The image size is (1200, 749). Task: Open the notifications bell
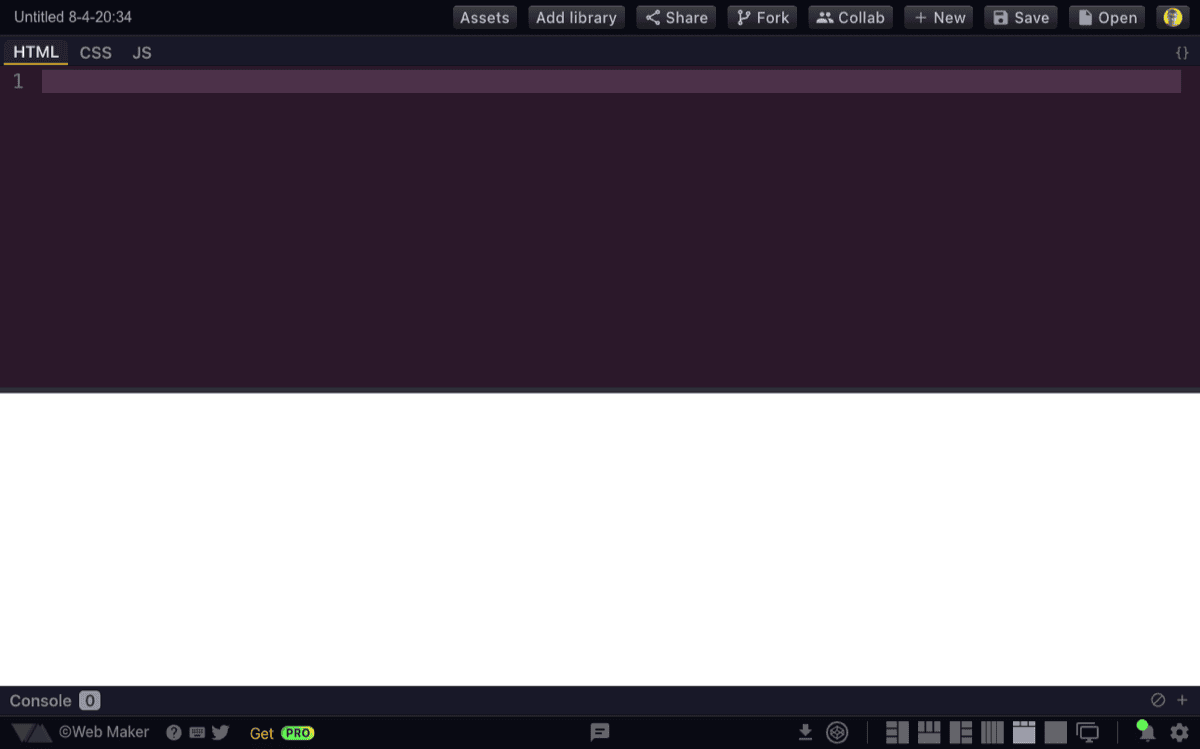1144,733
